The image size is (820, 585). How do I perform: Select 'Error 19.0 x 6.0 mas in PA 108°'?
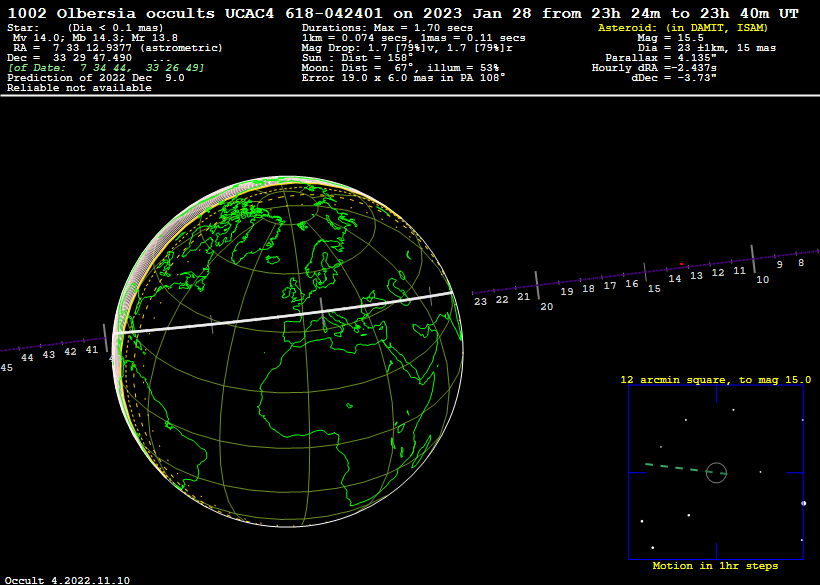pos(404,78)
